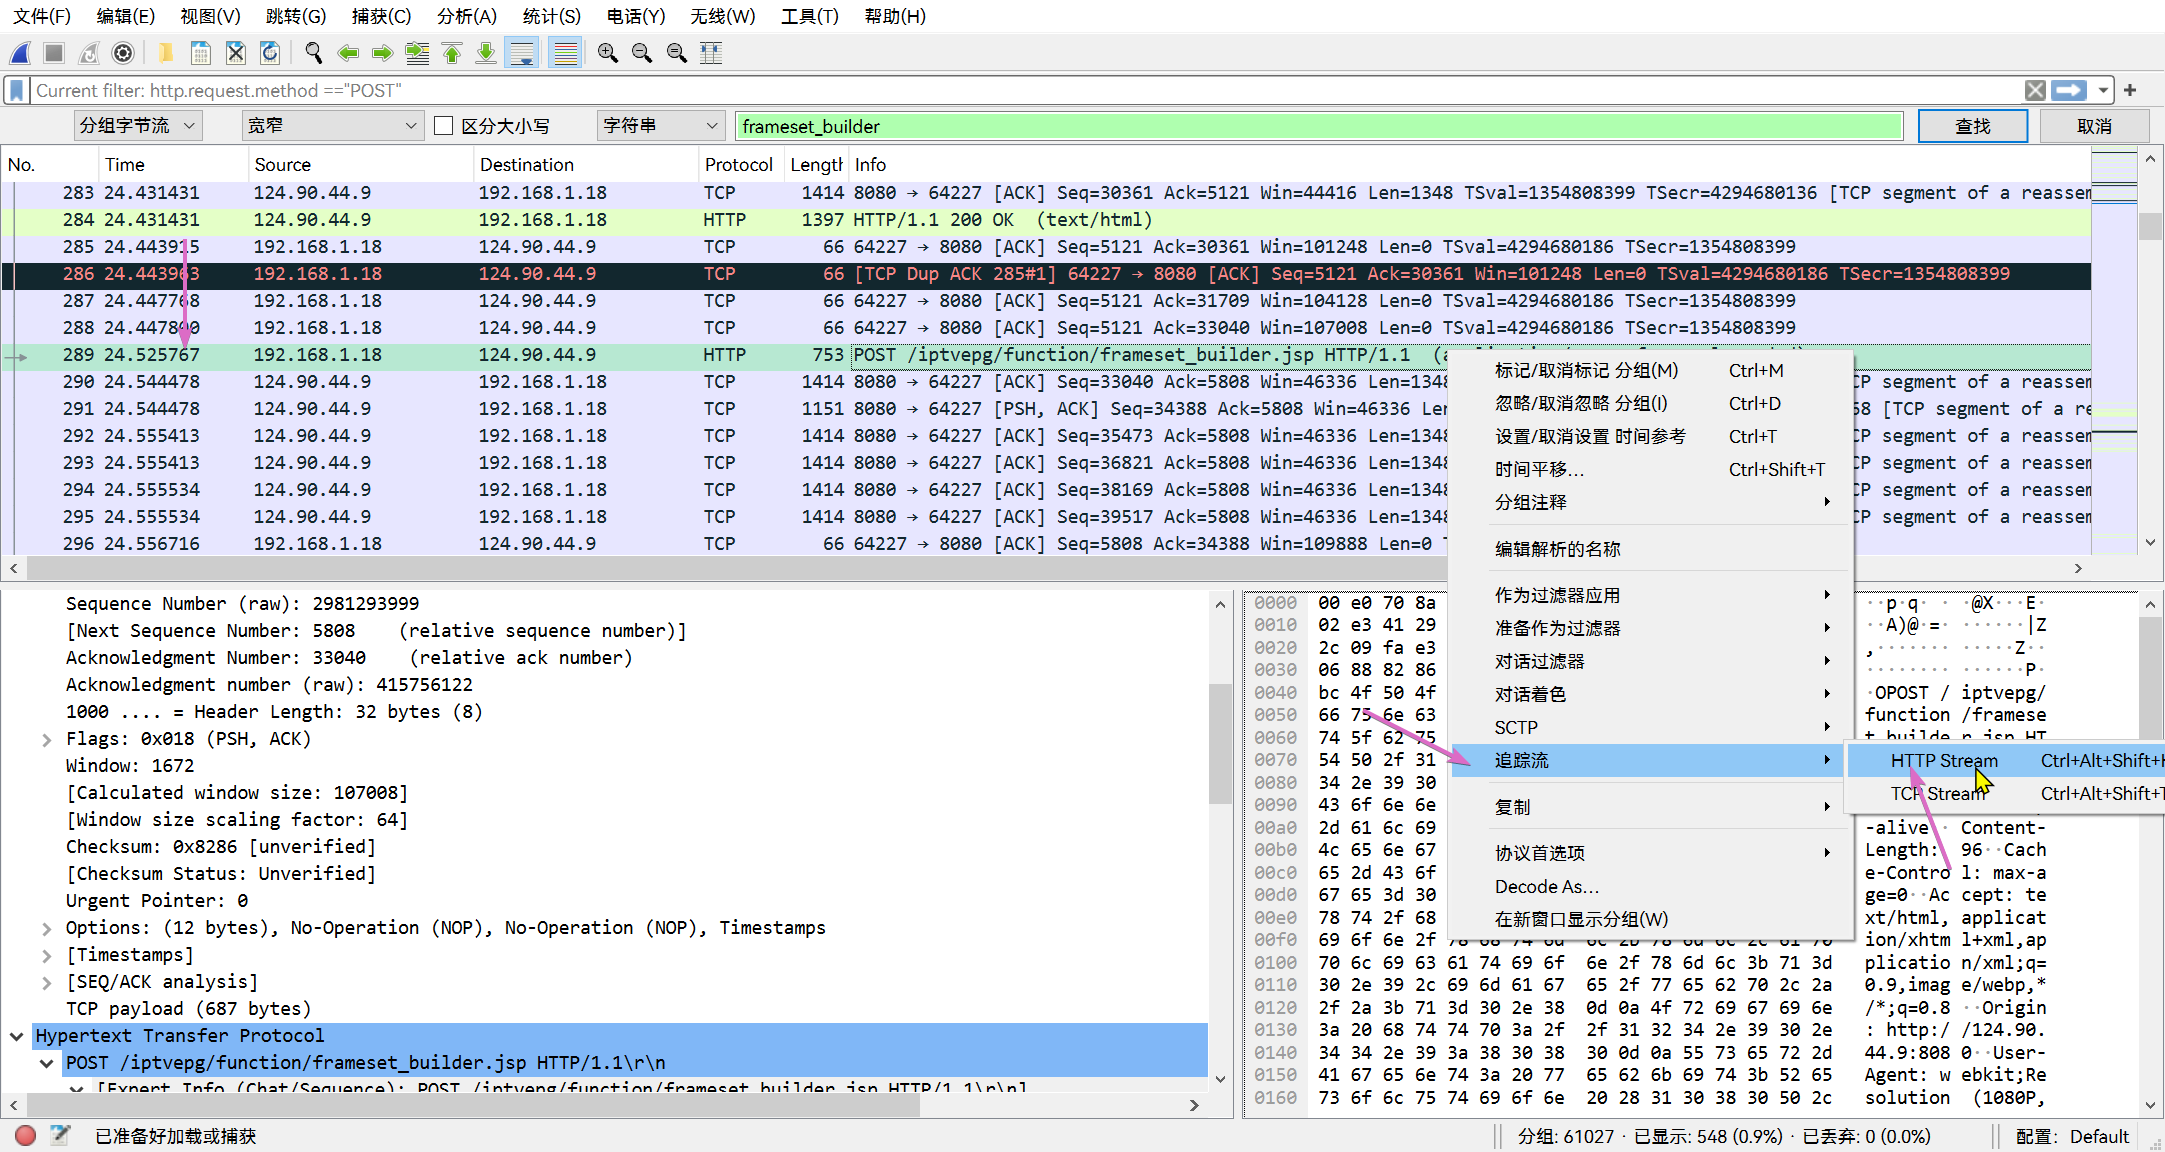Click the filter bookmark icon
This screenshot has width=2165, height=1152.
[x=16, y=91]
